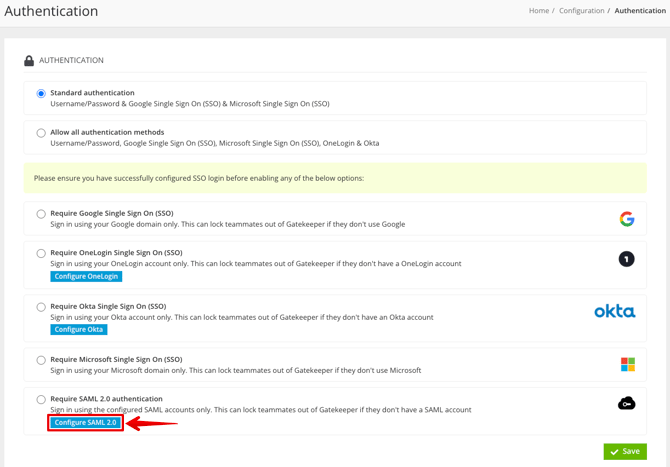
Task: Choose Require SAML 2.0 authentication radio
Action: tap(41, 399)
